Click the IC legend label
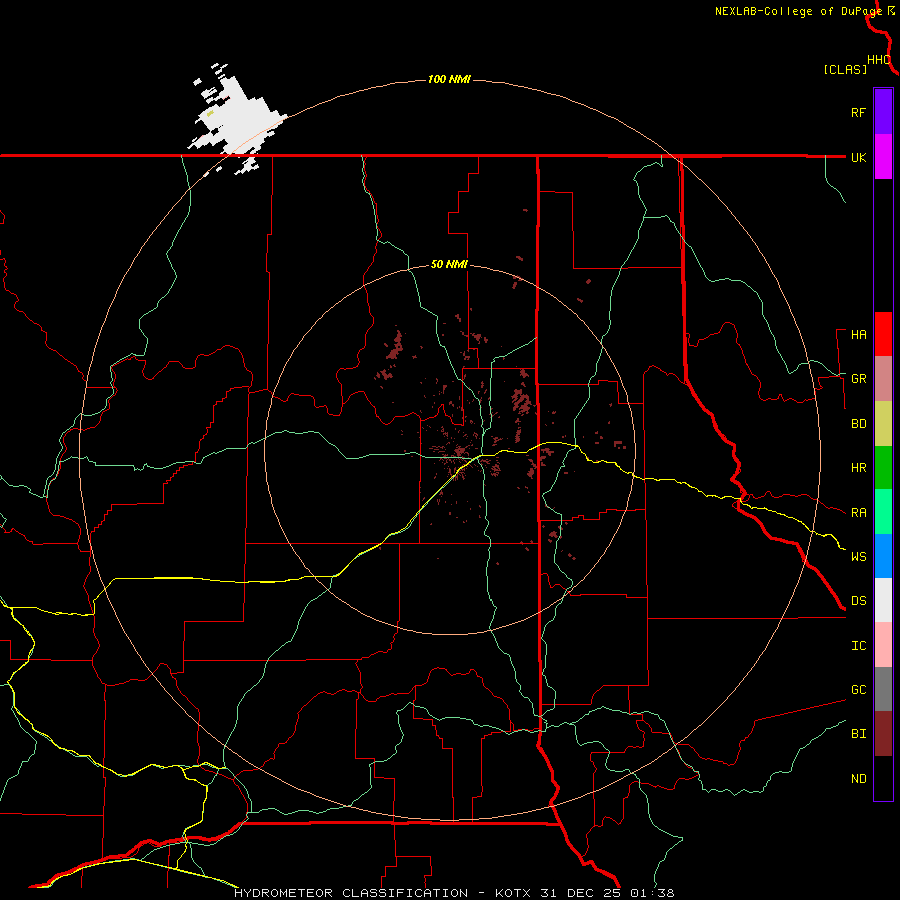Screen dimensions: 900x900 pos(858,646)
